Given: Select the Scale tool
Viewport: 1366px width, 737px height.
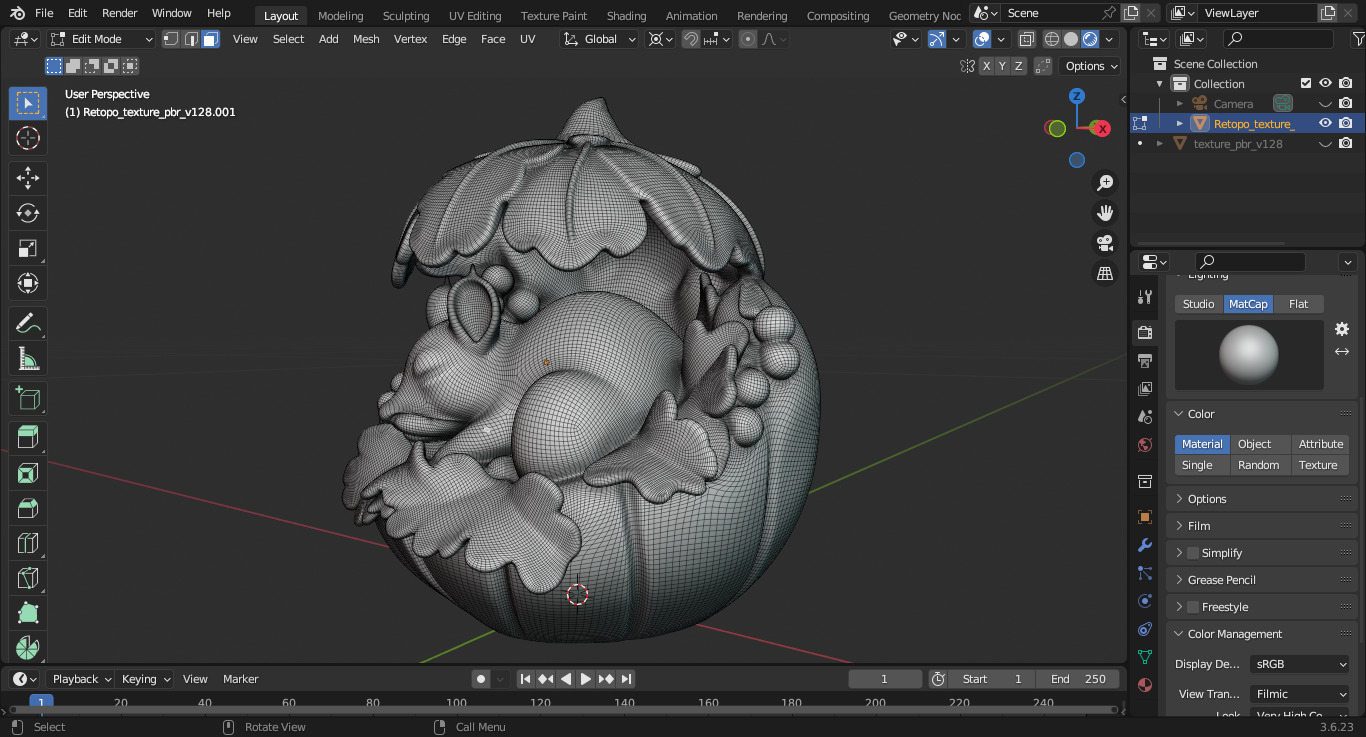Looking at the screenshot, I should tap(28, 248).
